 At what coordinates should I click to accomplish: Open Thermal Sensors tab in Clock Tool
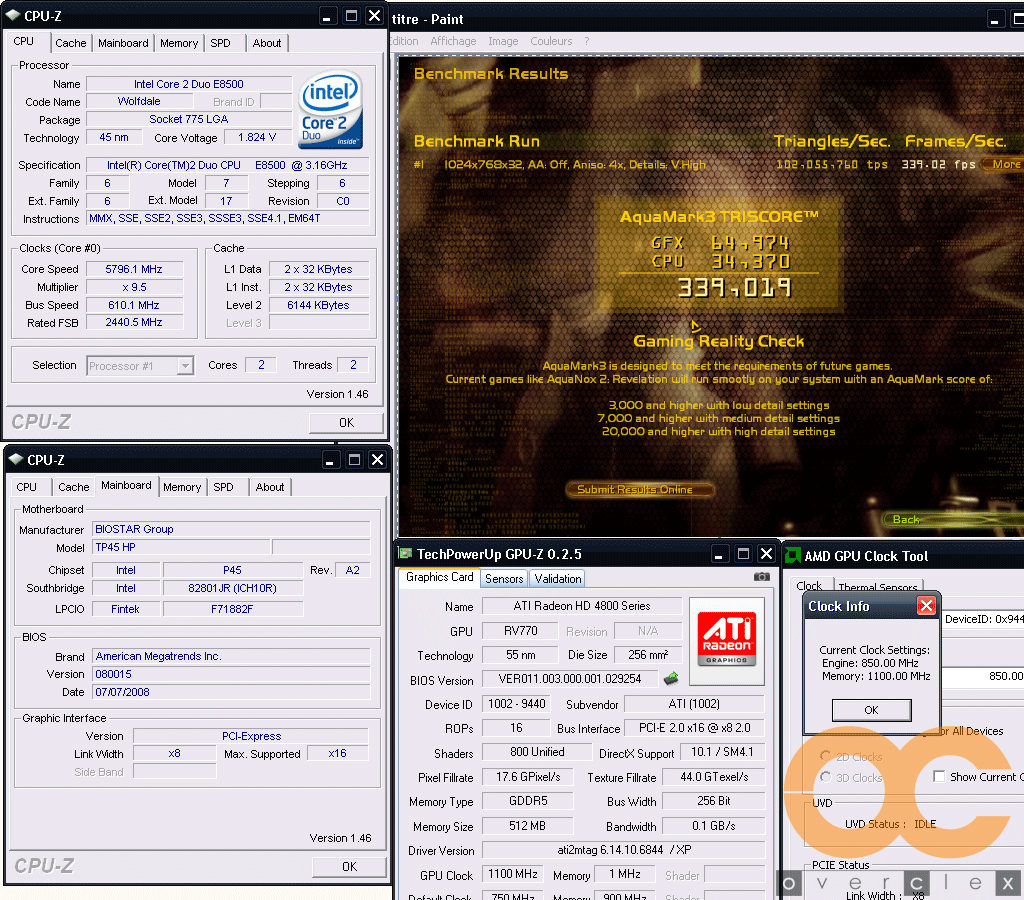878,587
